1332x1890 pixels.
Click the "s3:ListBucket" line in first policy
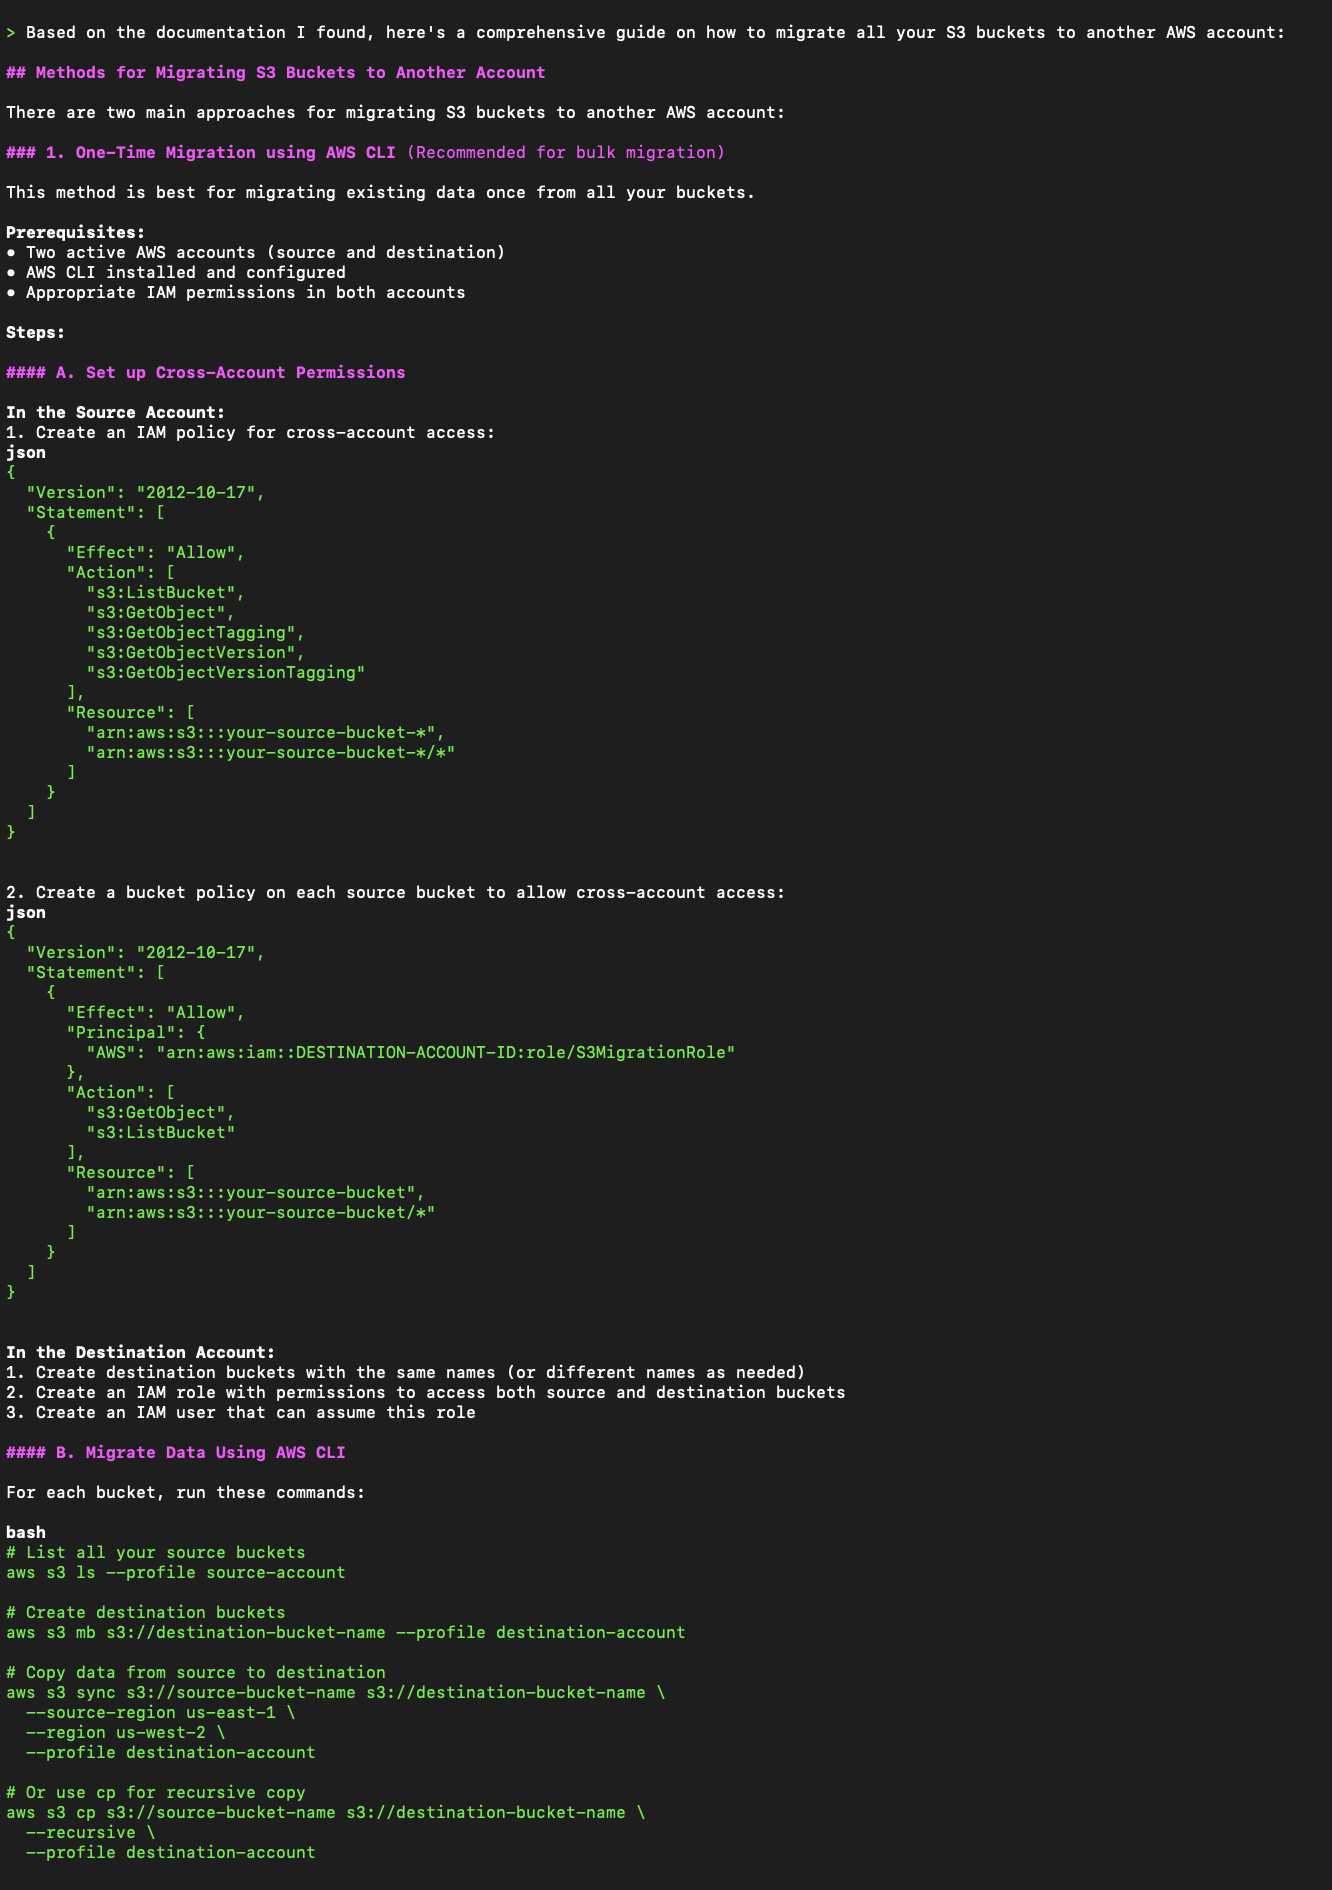[166, 592]
